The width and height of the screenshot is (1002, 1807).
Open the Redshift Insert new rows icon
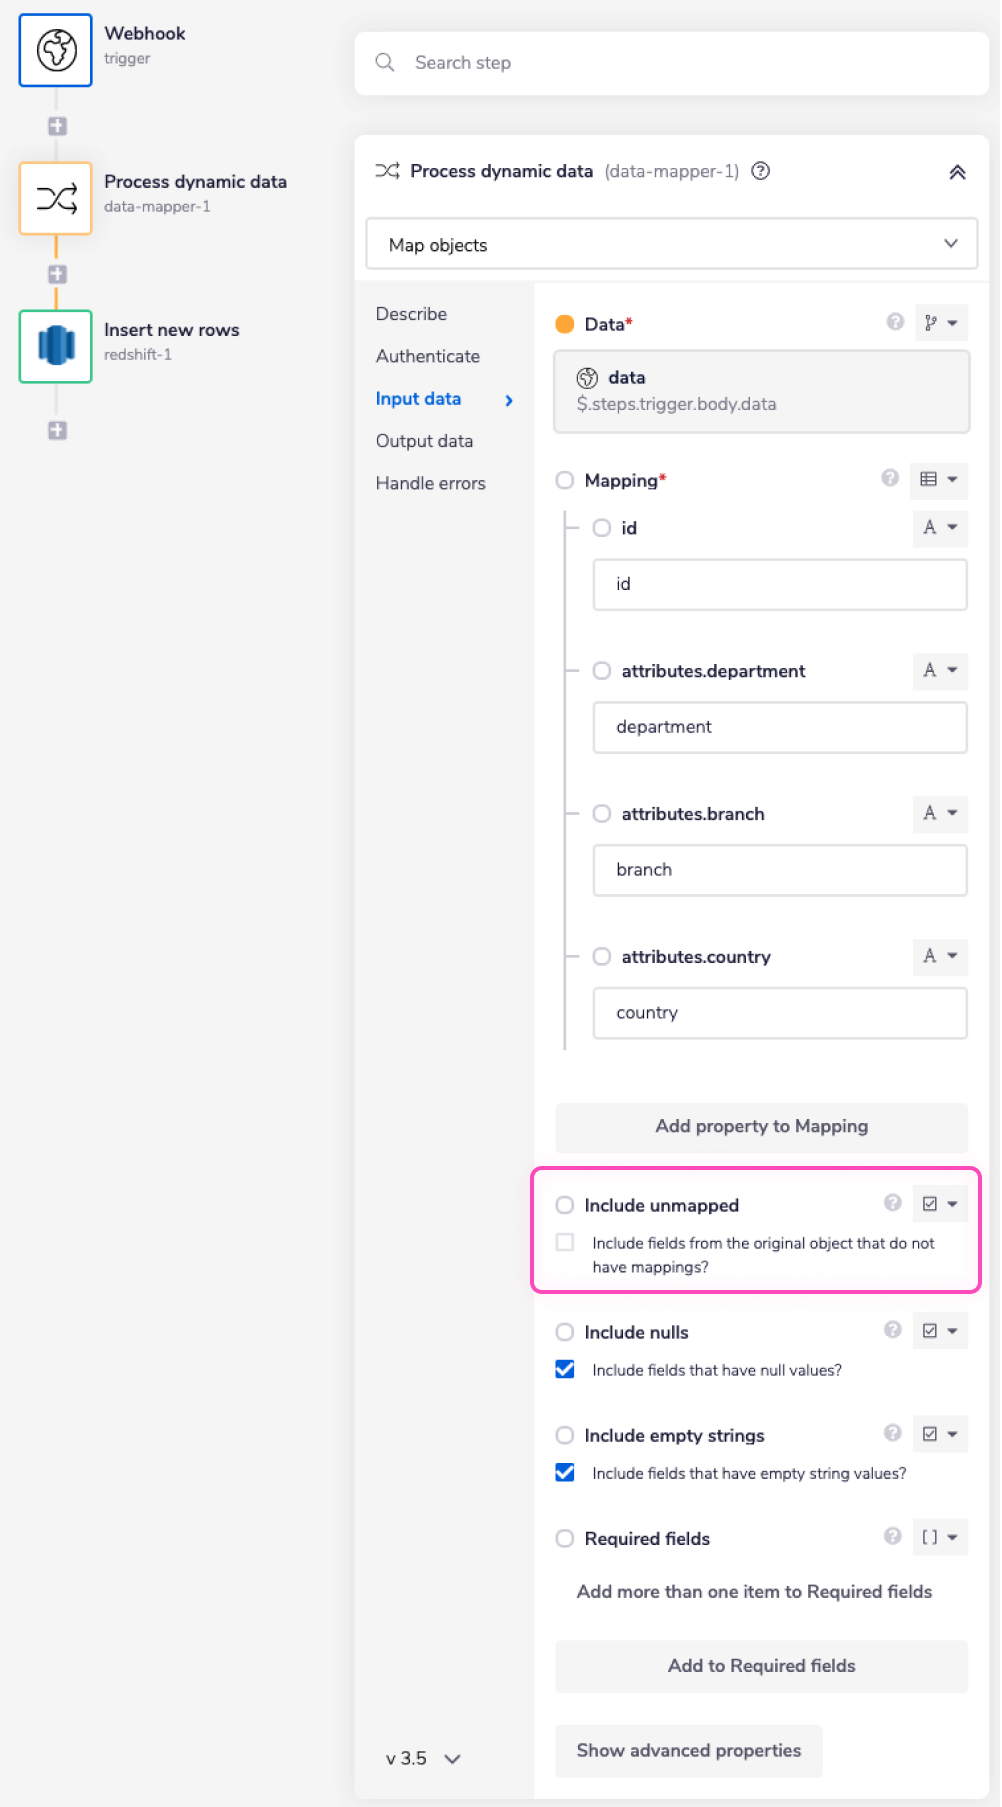pos(56,346)
